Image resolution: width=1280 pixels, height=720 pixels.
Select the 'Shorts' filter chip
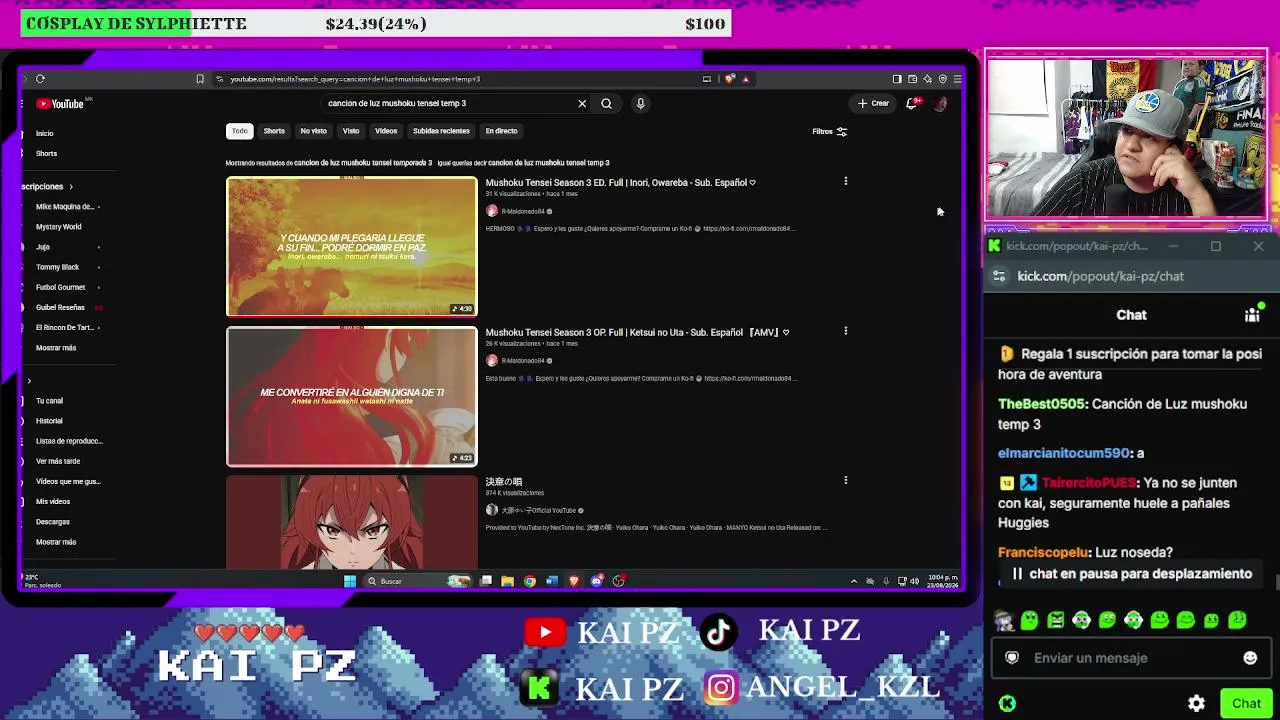(x=274, y=131)
